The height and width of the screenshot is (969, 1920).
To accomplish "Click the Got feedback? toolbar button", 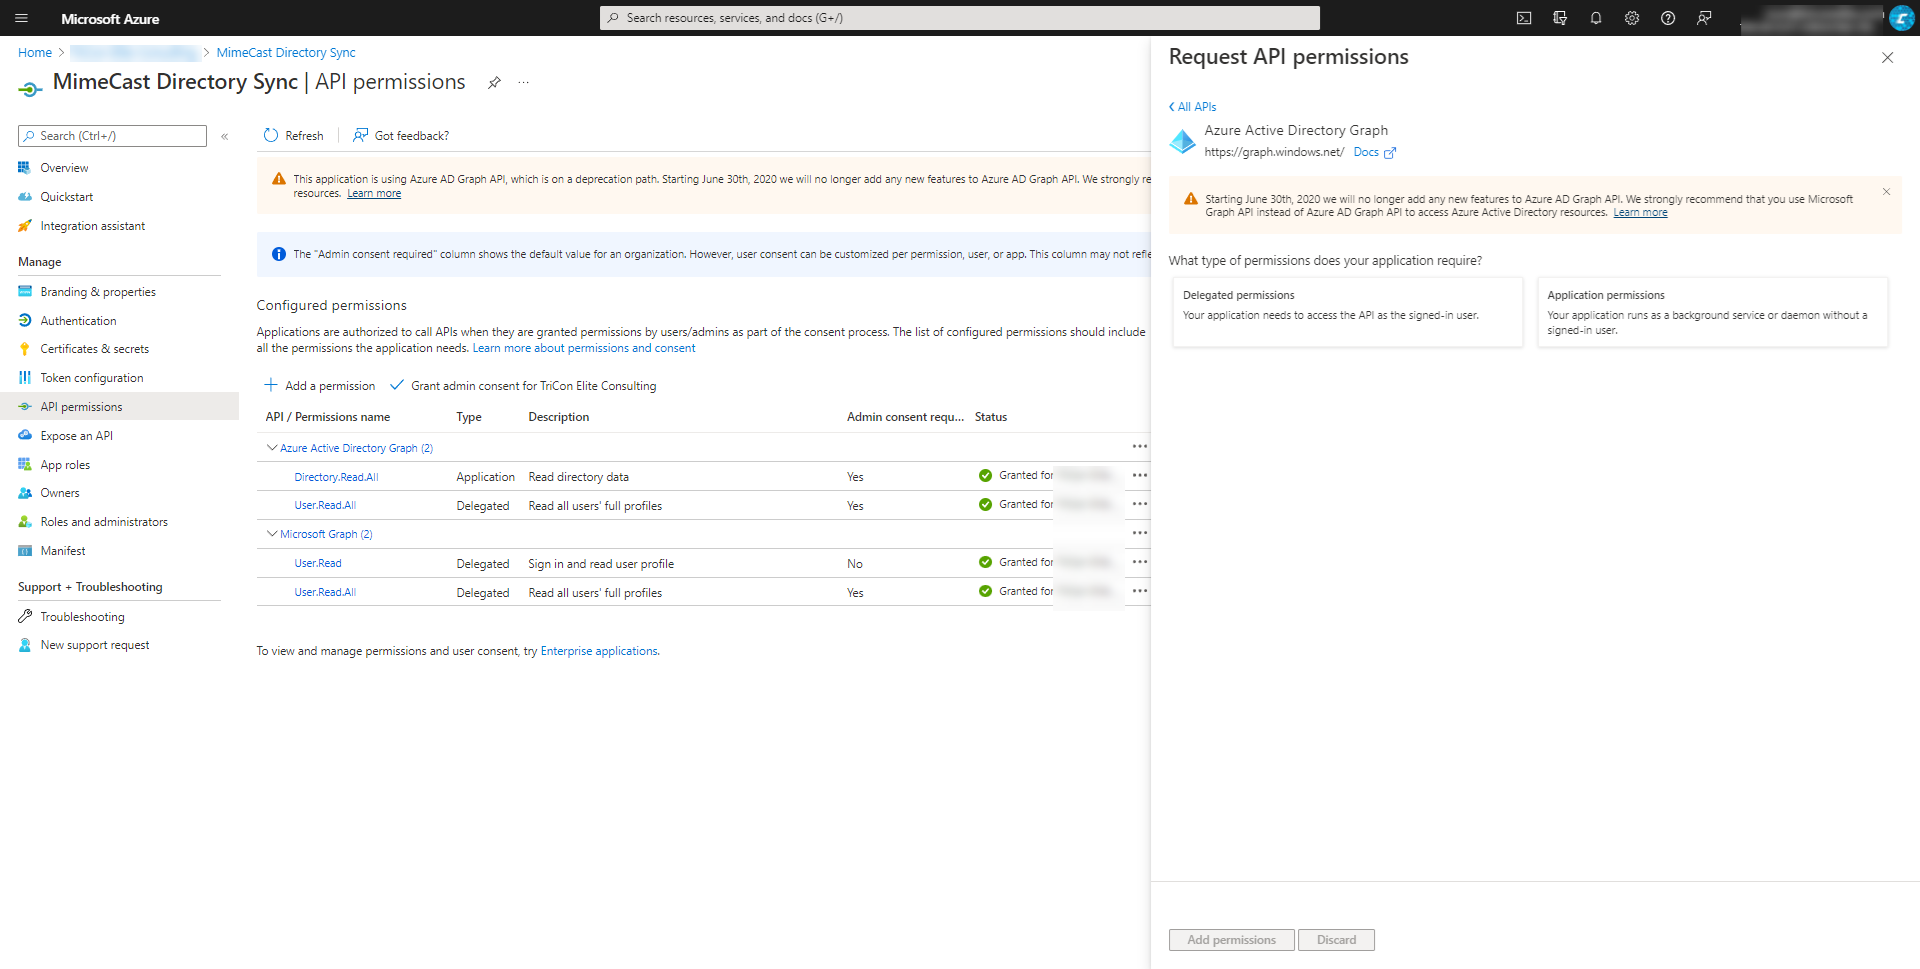I will click(401, 135).
